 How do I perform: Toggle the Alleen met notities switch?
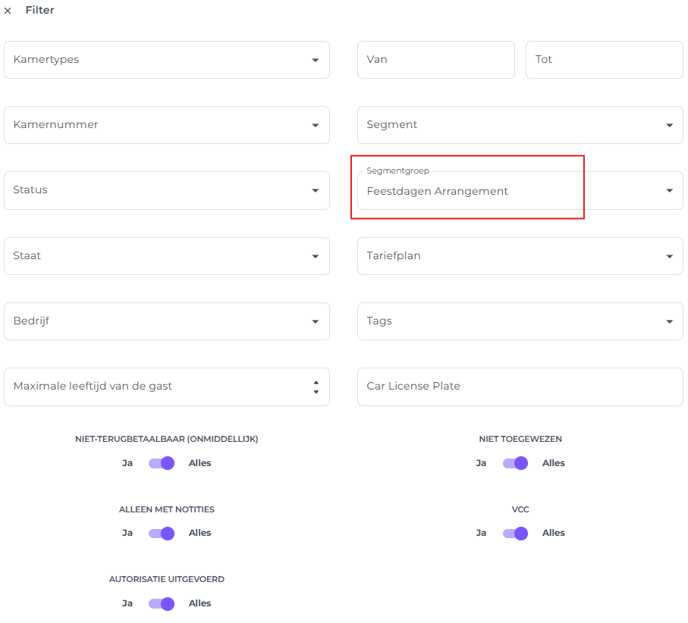click(161, 533)
